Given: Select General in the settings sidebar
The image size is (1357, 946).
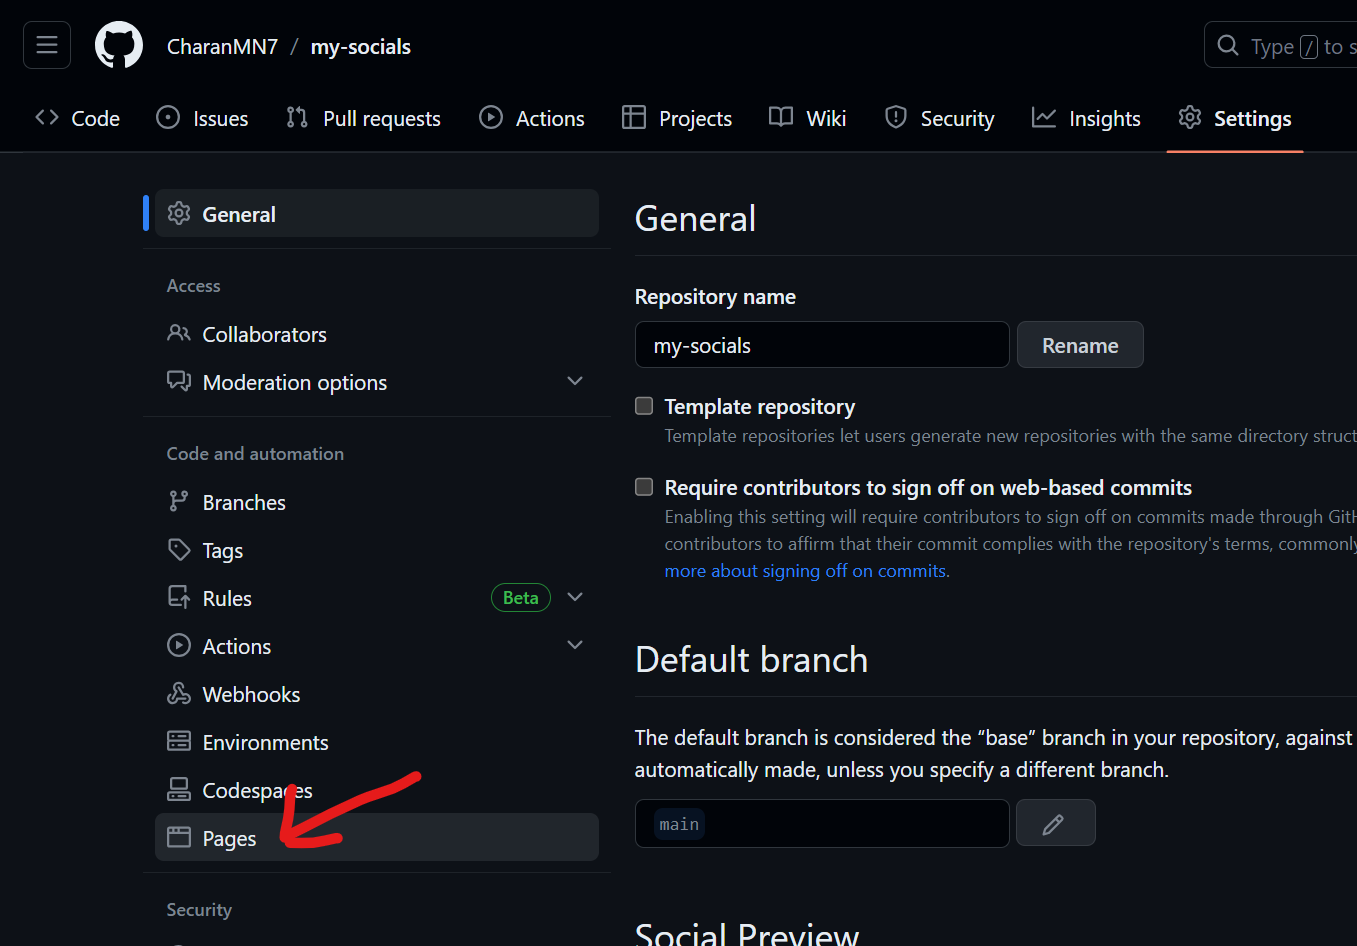Looking at the screenshot, I should pyautogui.click(x=377, y=213).
